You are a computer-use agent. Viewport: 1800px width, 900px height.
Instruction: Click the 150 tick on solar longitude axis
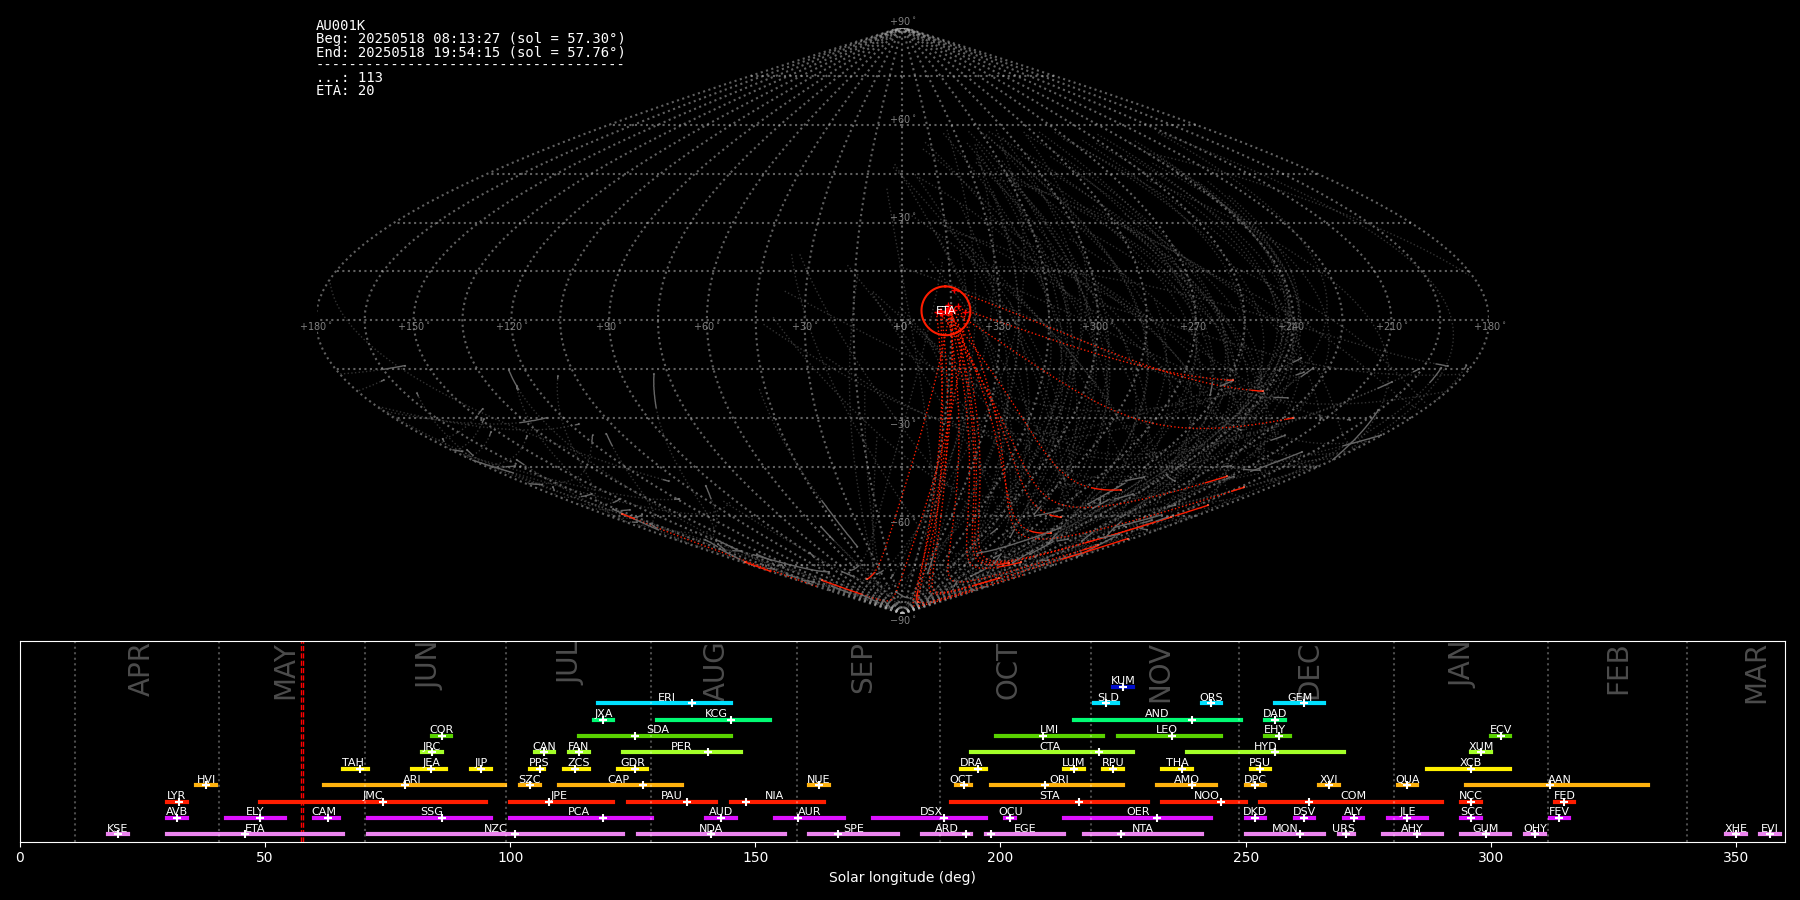(x=755, y=857)
